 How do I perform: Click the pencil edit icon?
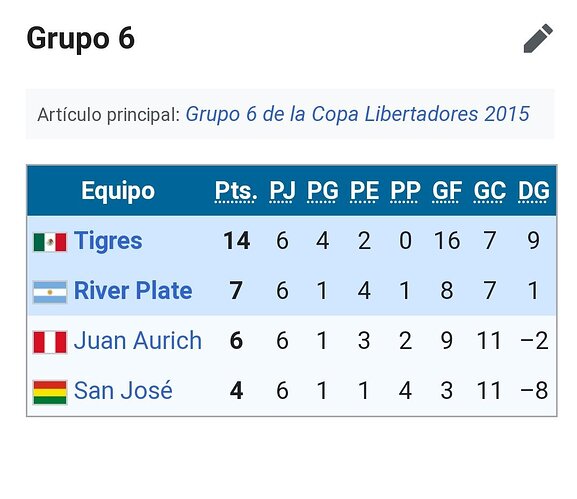pos(538,38)
